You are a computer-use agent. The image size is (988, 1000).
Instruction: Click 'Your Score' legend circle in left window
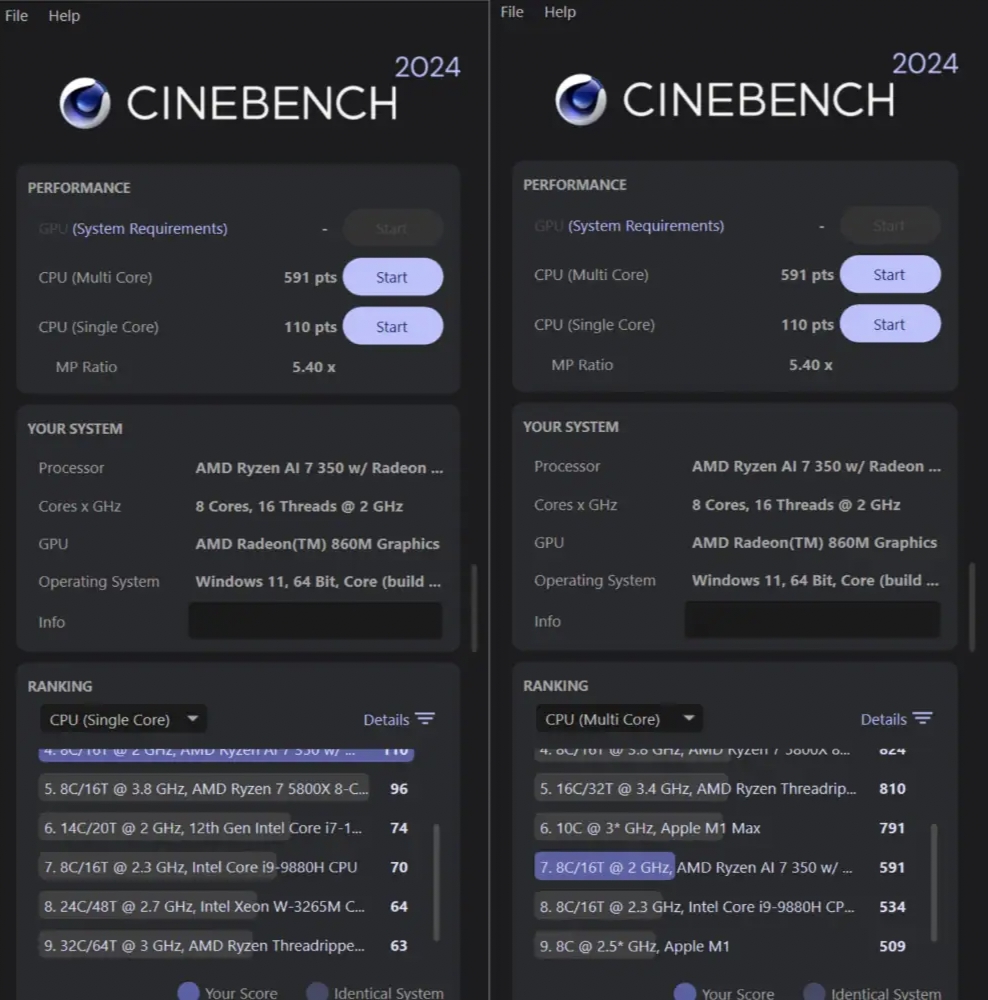(188, 992)
